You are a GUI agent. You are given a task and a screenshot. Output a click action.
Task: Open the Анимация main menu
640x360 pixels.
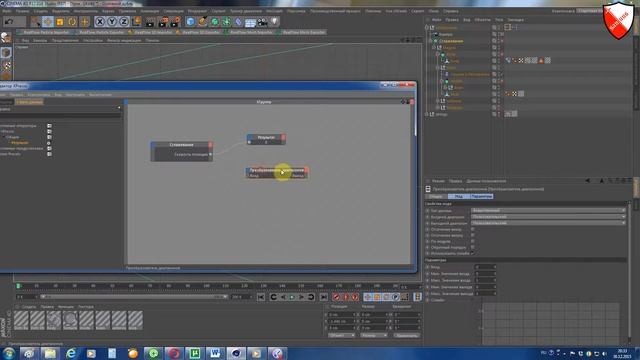(149, 11)
